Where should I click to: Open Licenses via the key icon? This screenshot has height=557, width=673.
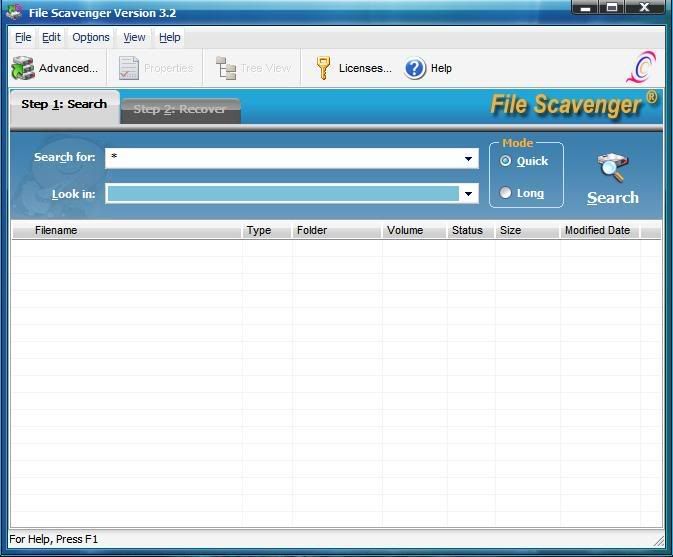coord(323,68)
